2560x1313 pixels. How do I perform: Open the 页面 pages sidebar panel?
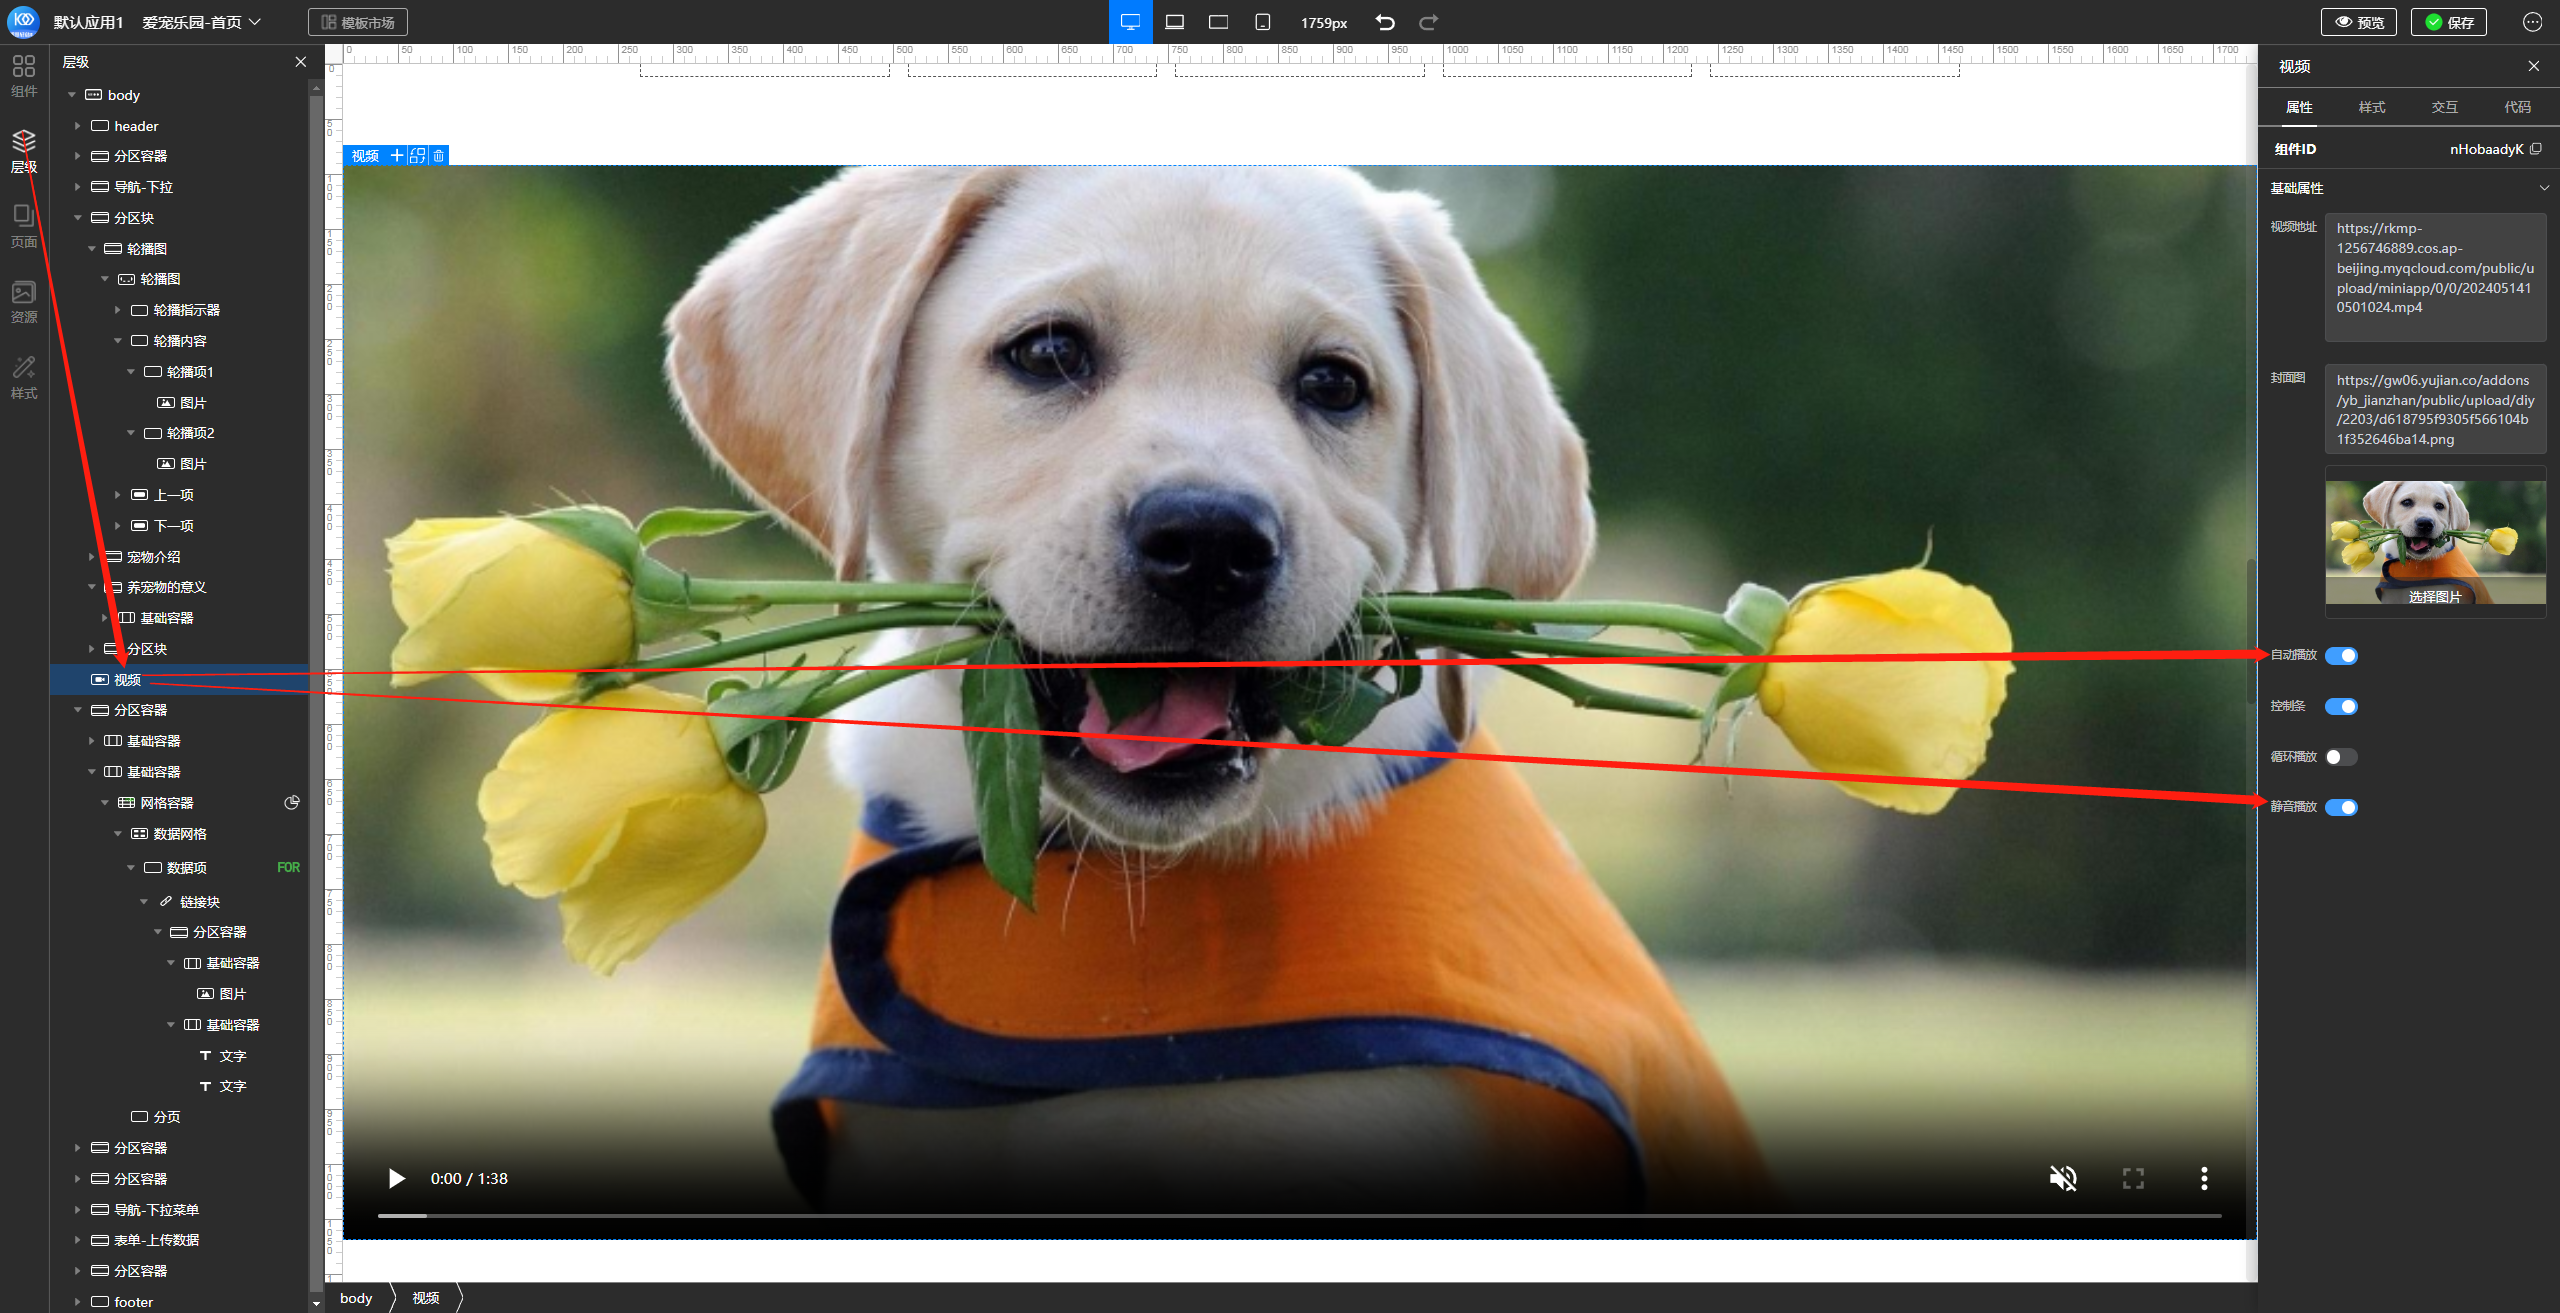click(x=24, y=227)
